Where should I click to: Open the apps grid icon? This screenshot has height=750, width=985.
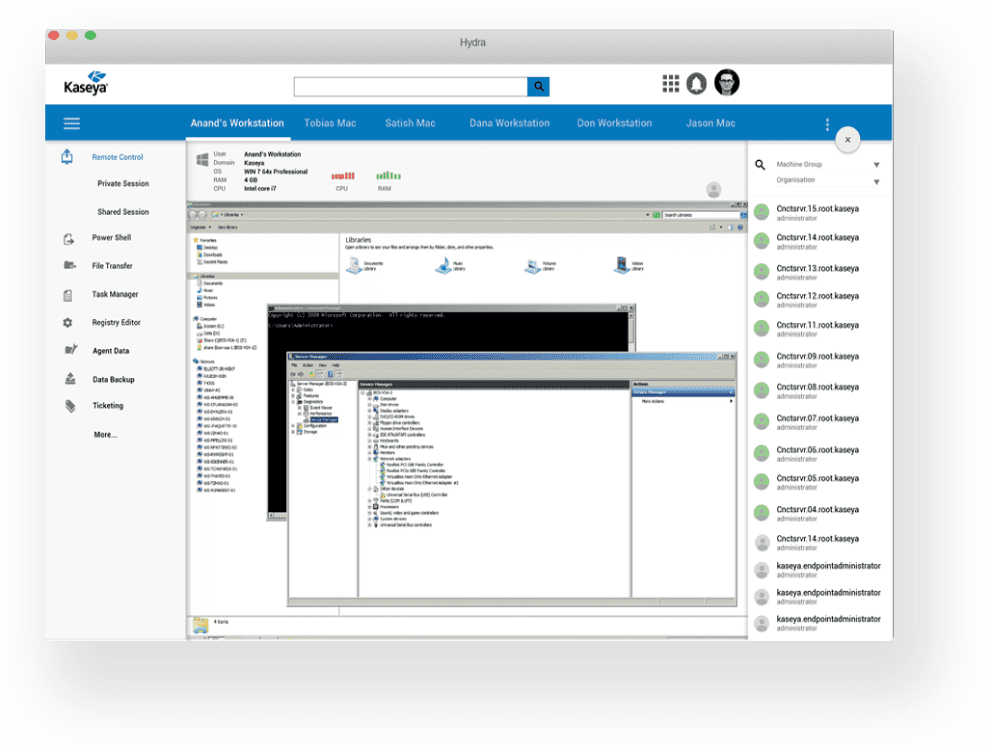click(x=670, y=84)
